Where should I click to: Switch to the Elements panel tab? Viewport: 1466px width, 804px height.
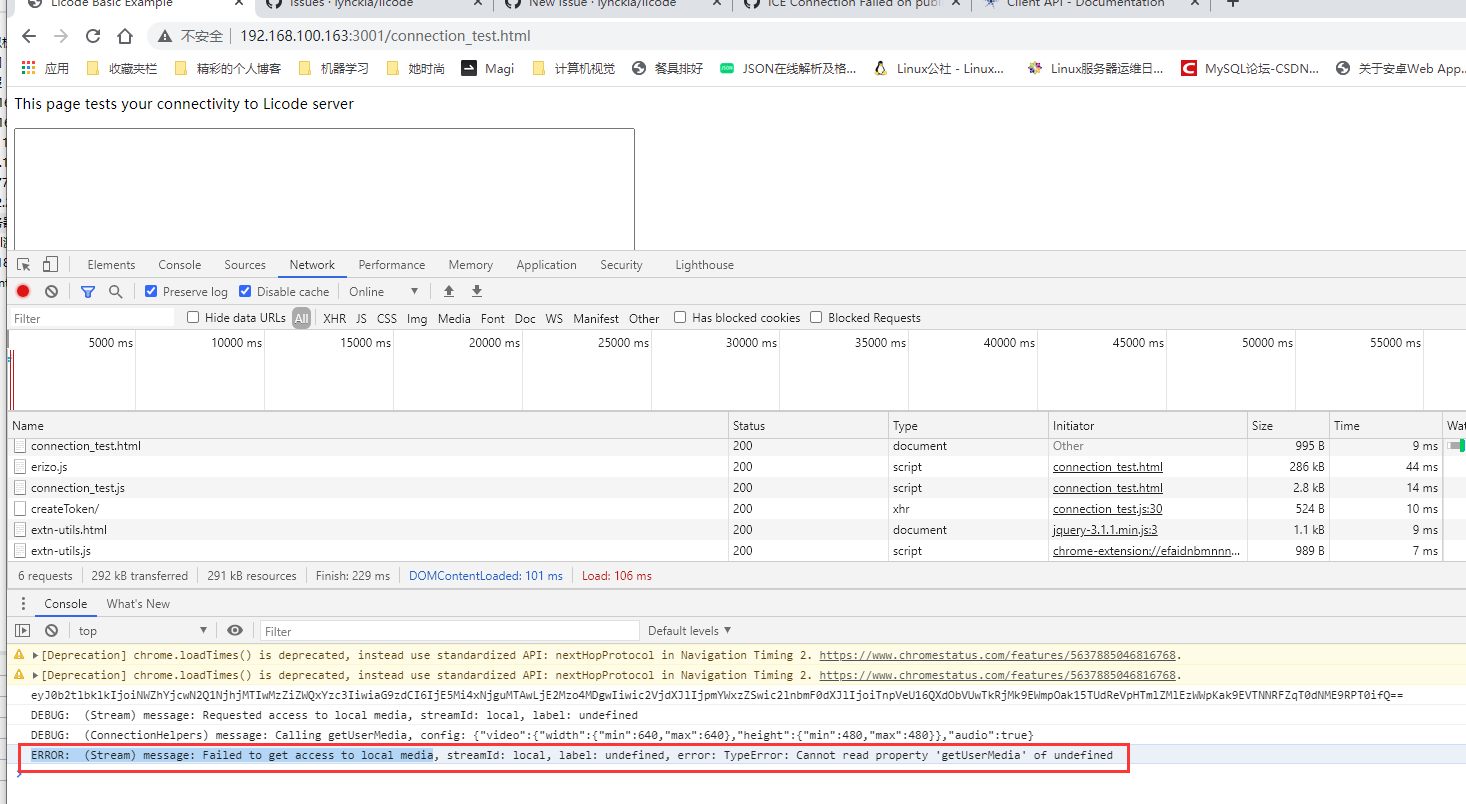pyautogui.click(x=111, y=265)
